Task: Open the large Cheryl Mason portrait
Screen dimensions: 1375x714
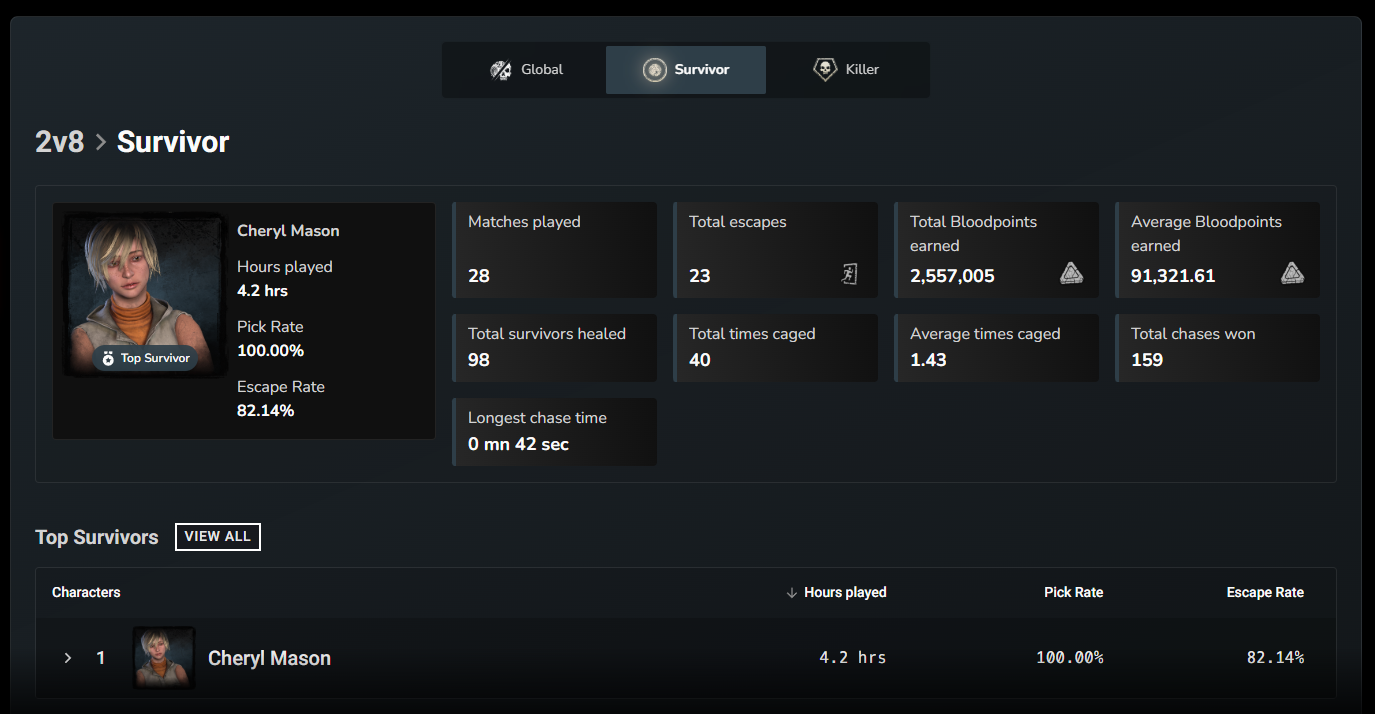Action: tap(145, 295)
